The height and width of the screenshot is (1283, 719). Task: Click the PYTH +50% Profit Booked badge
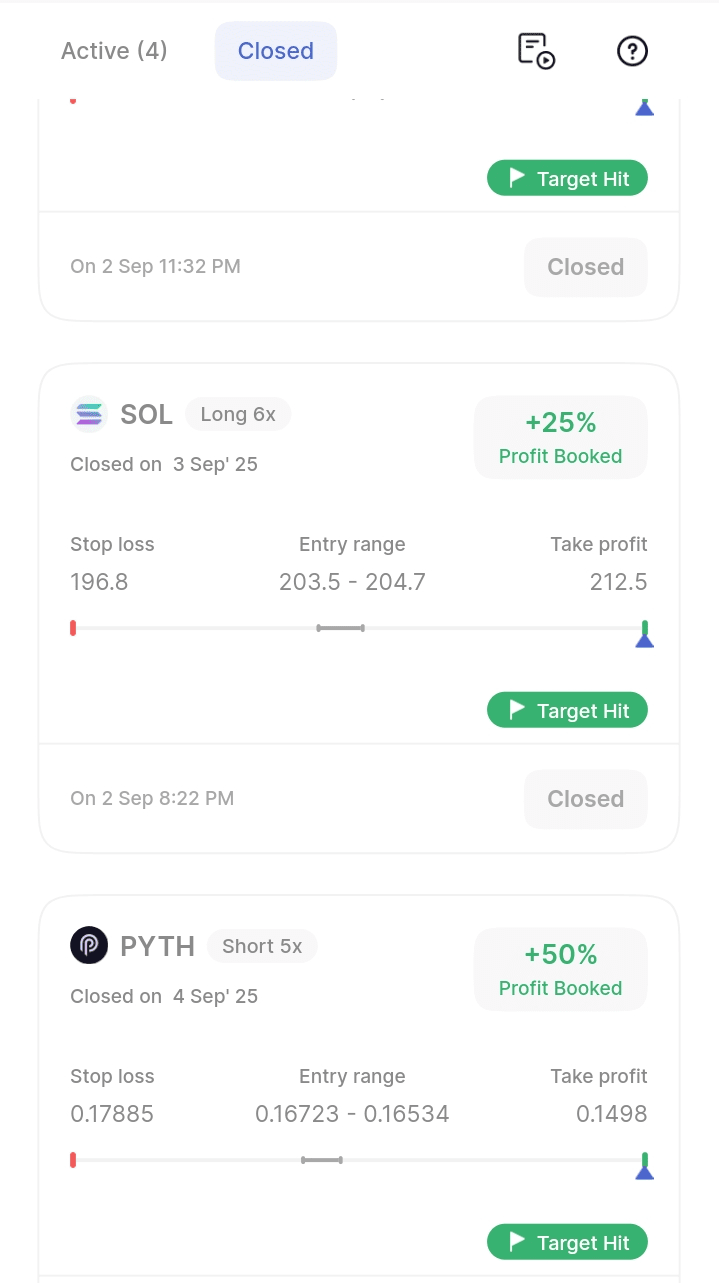point(560,970)
